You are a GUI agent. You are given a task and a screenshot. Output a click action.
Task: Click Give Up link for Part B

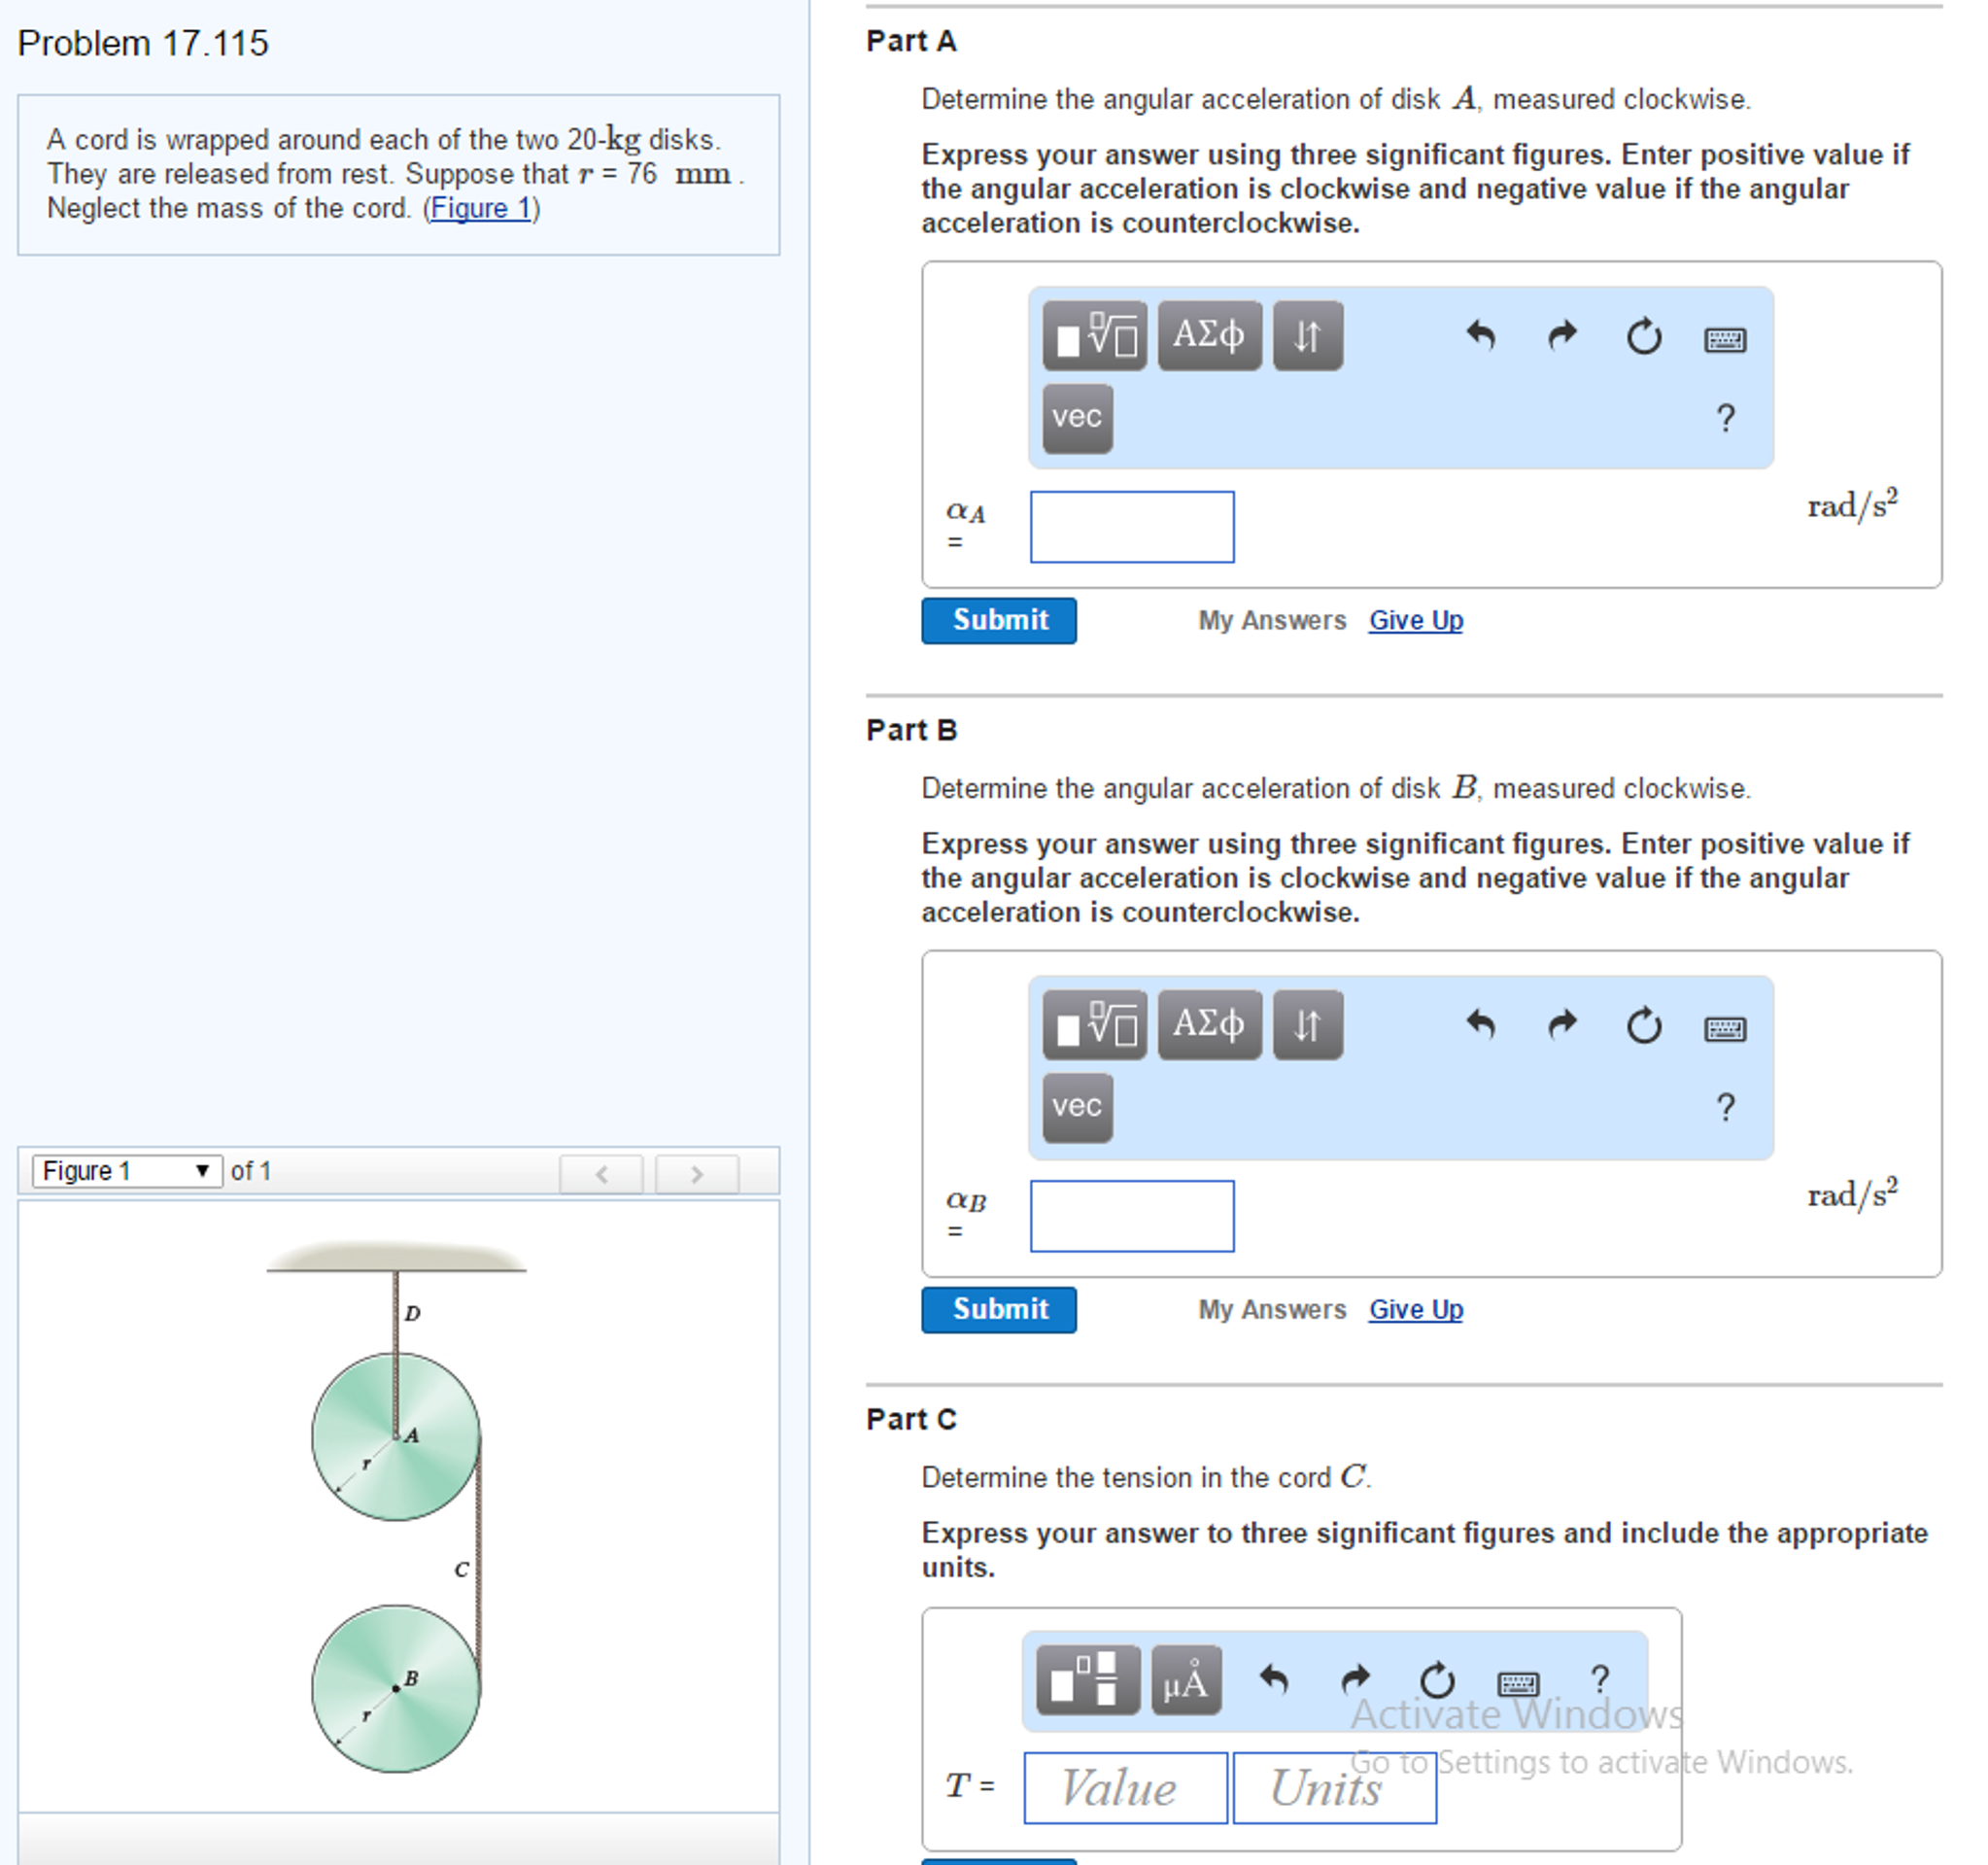pyautogui.click(x=1415, y=1310)
